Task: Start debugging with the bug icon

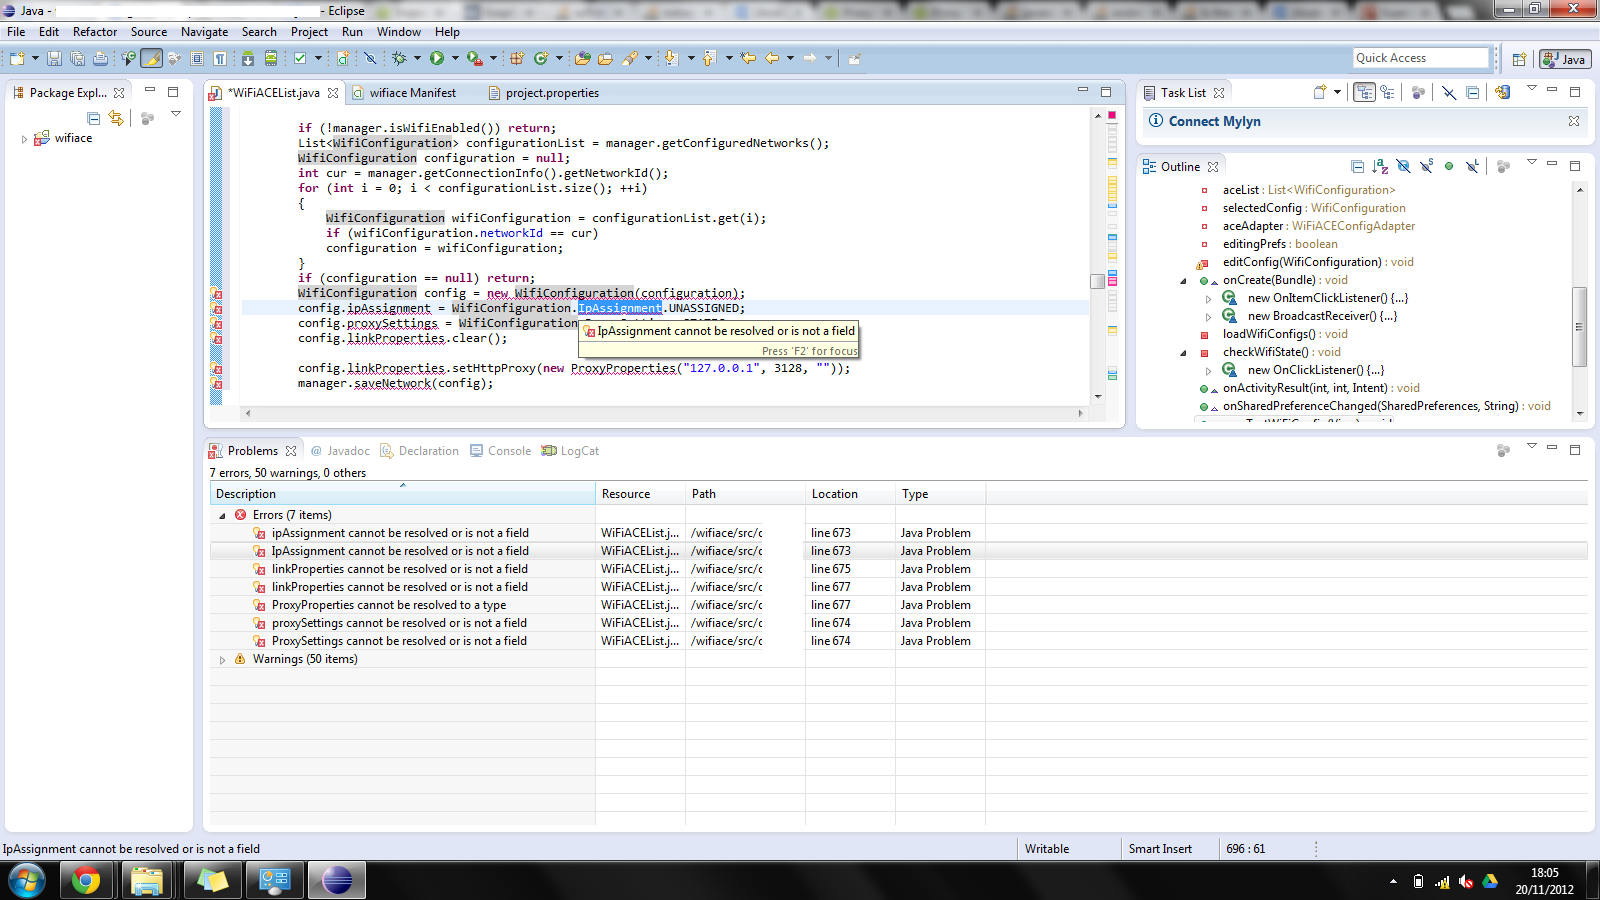Action: coord(399,59)
